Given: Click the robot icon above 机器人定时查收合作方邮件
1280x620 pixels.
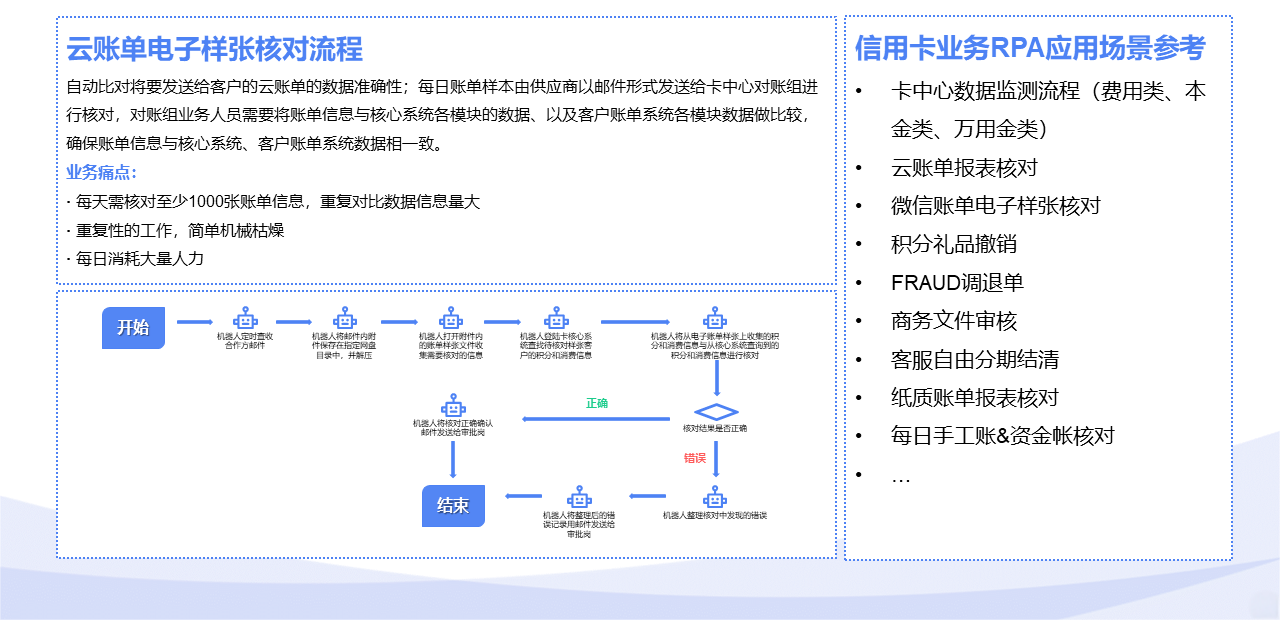Looking at the screenshot, I should click(245, 319).
